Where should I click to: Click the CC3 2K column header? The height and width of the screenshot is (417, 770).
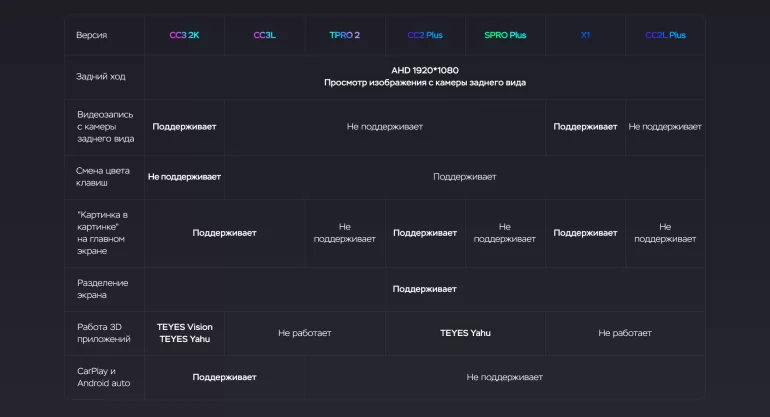[184, 35]
